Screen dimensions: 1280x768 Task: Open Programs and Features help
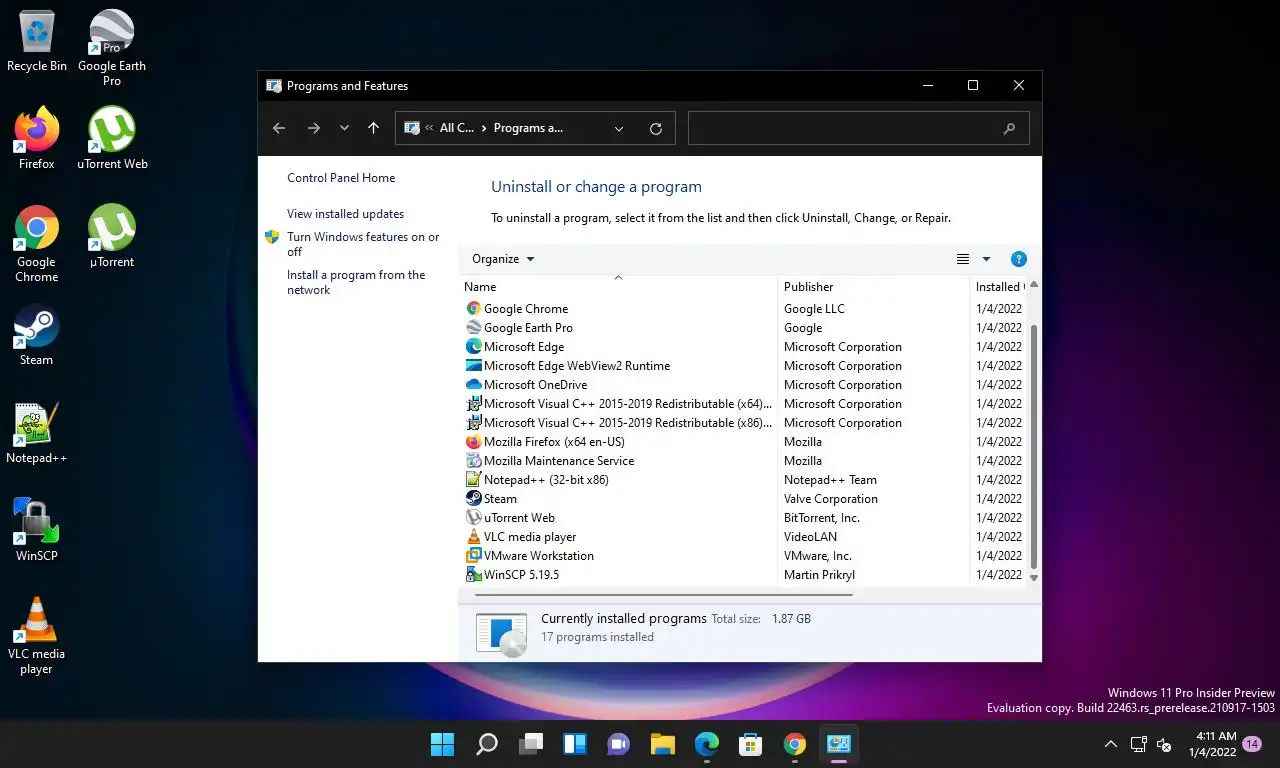coord(1019,259)
